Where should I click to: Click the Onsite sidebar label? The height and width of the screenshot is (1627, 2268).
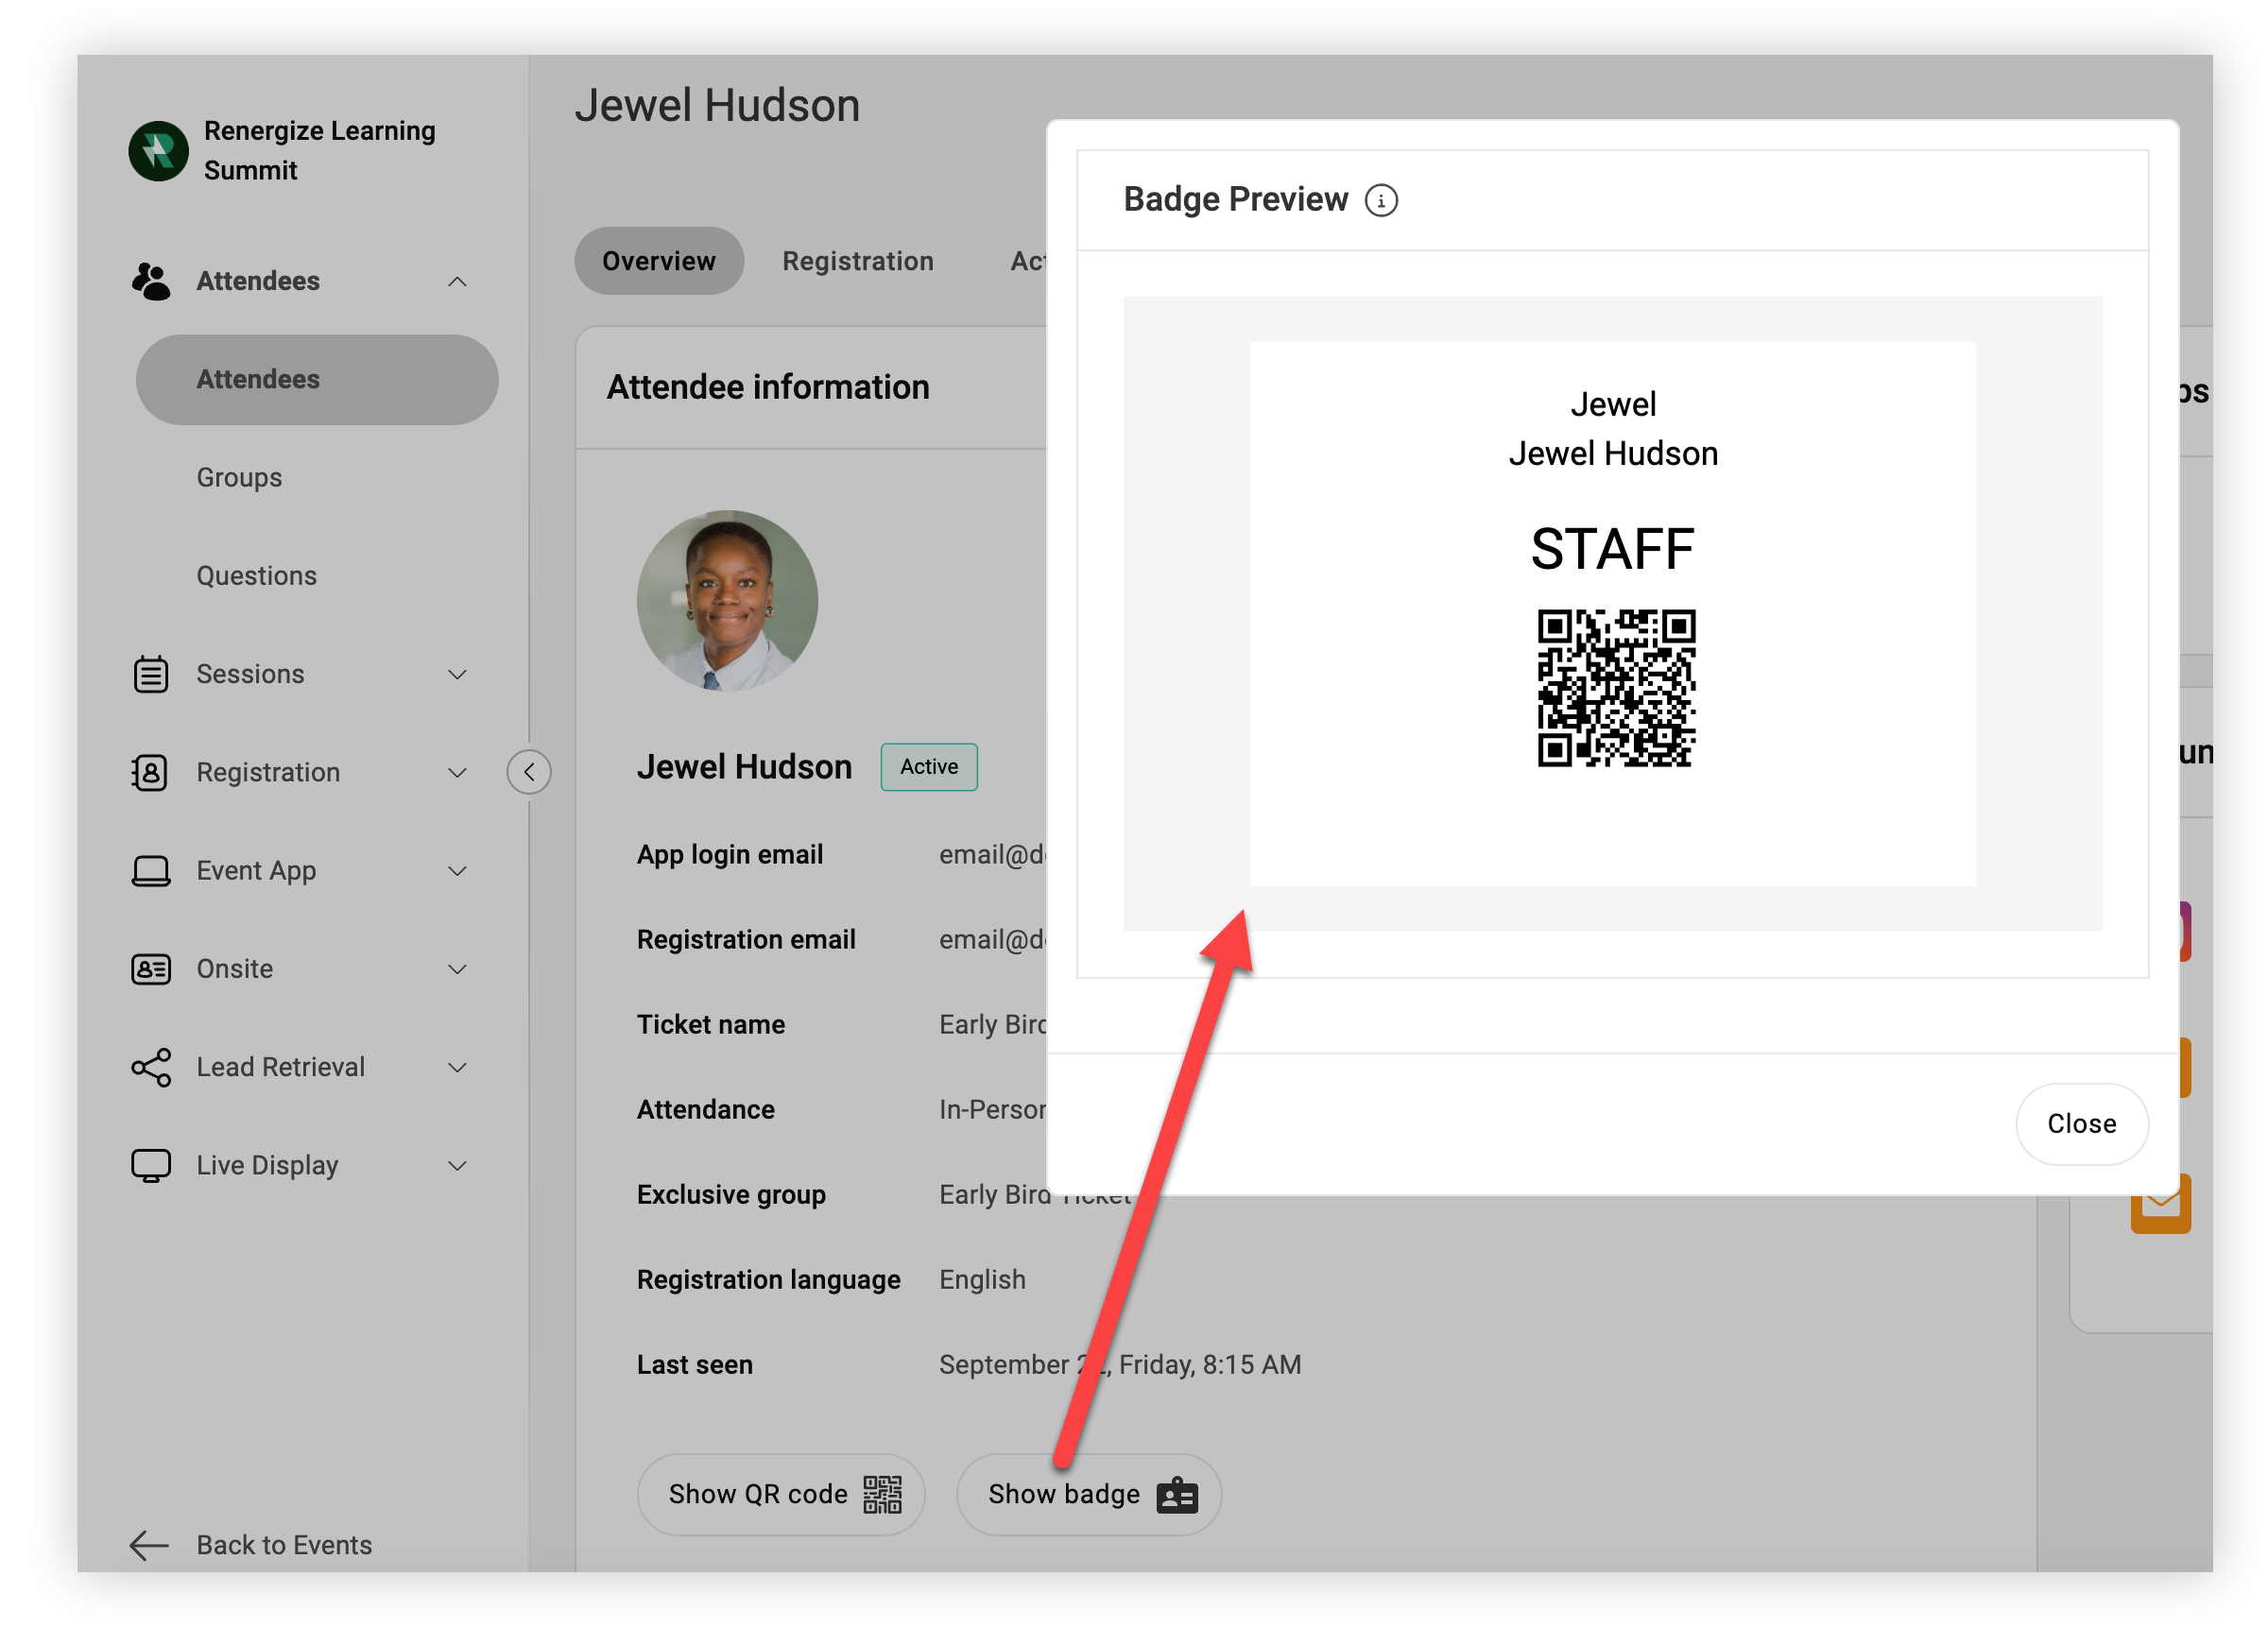235,968
